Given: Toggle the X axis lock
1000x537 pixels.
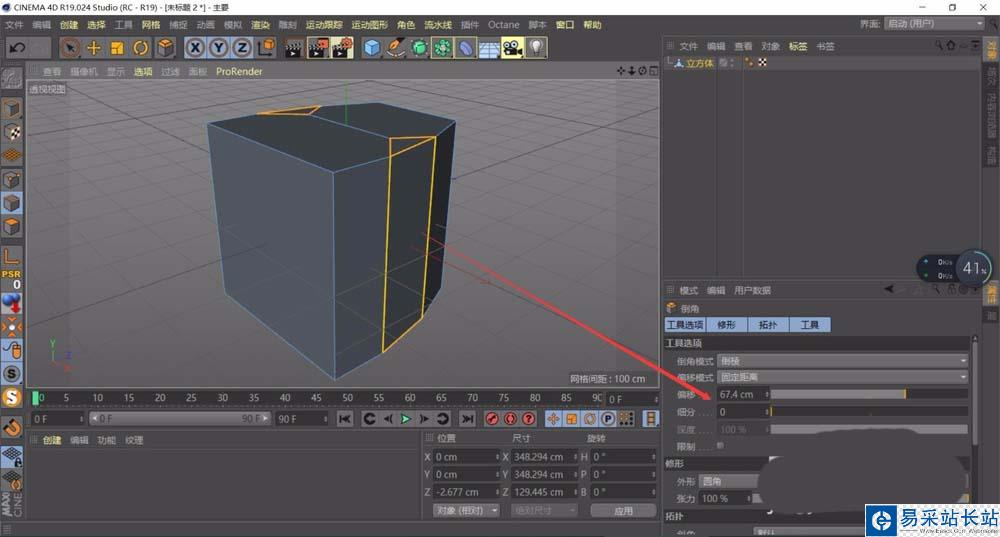Looking at the screenshot, I should point(195,47).
